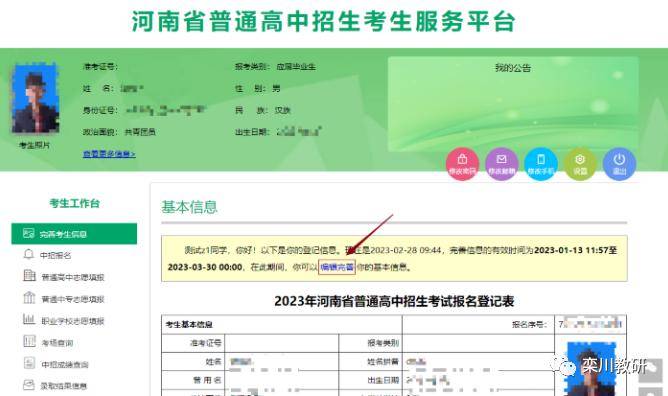Open 普通高中志愿填报 building icon item
The height and width of the screenshot is (396, 668).
click(x=64, y=277)
